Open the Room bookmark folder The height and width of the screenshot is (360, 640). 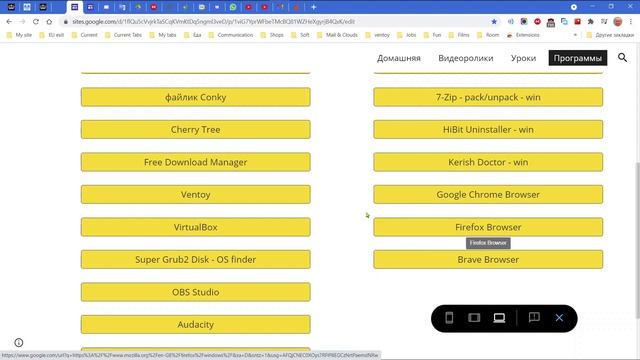click(488, 35)
